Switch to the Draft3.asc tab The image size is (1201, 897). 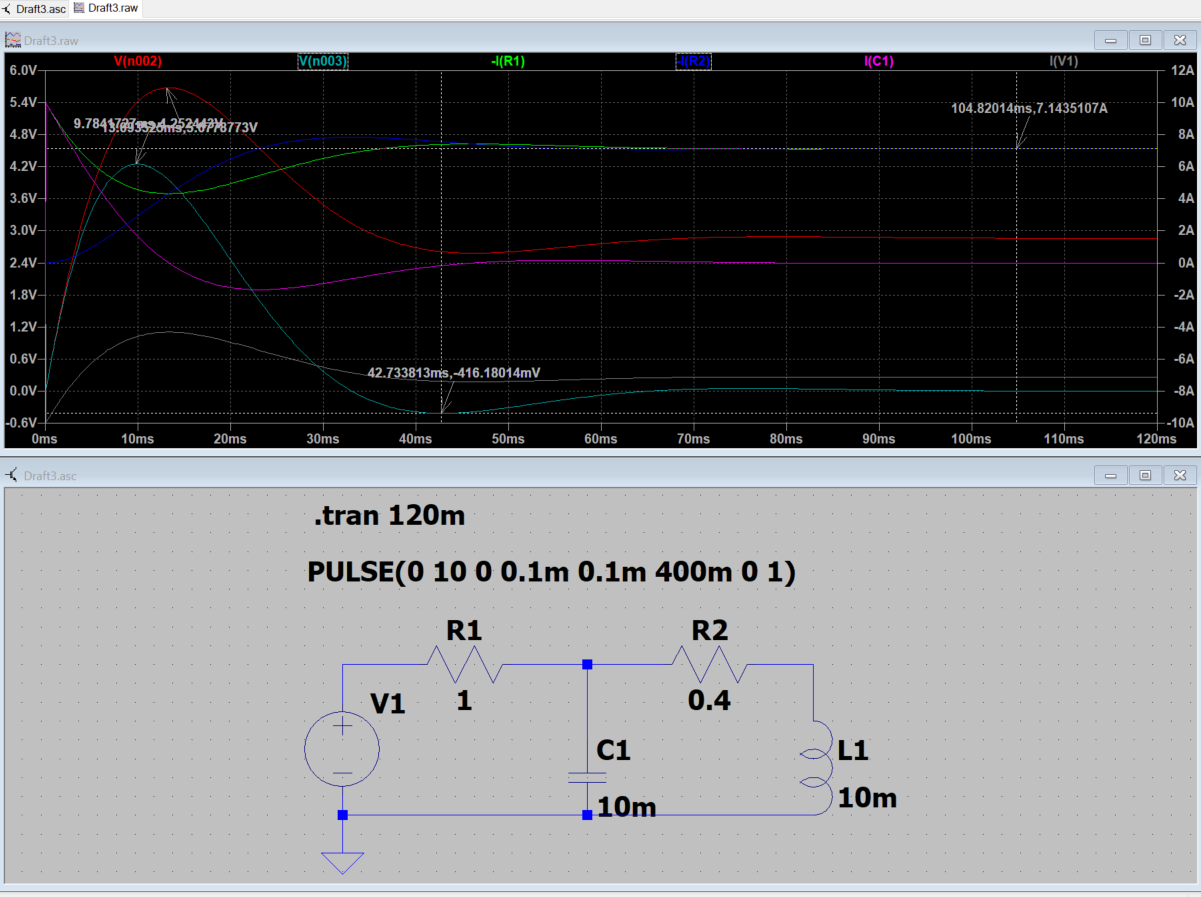coord(40,9)
